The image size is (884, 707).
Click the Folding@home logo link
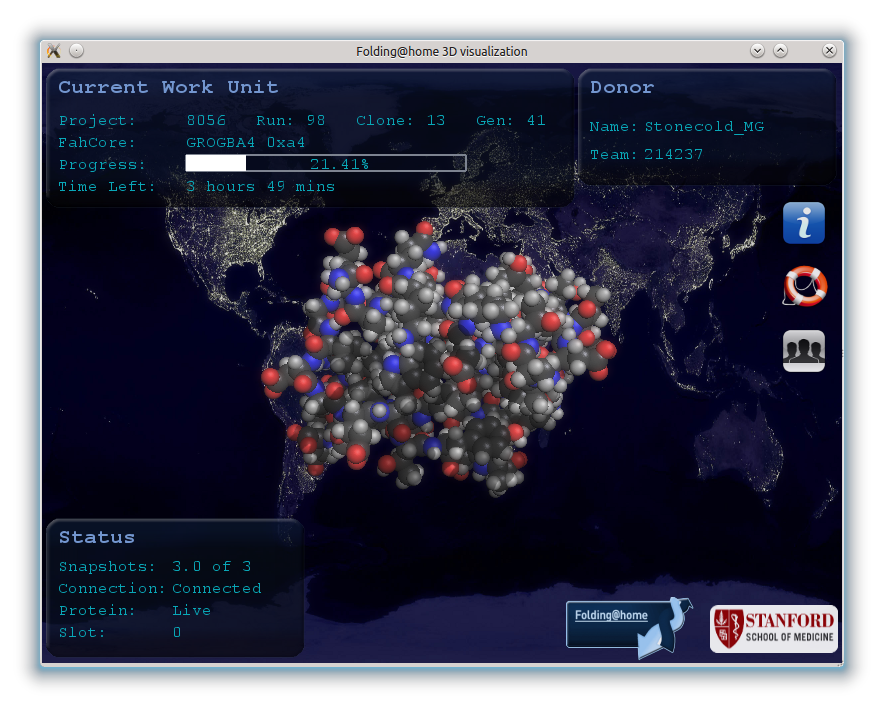(629, 627)
